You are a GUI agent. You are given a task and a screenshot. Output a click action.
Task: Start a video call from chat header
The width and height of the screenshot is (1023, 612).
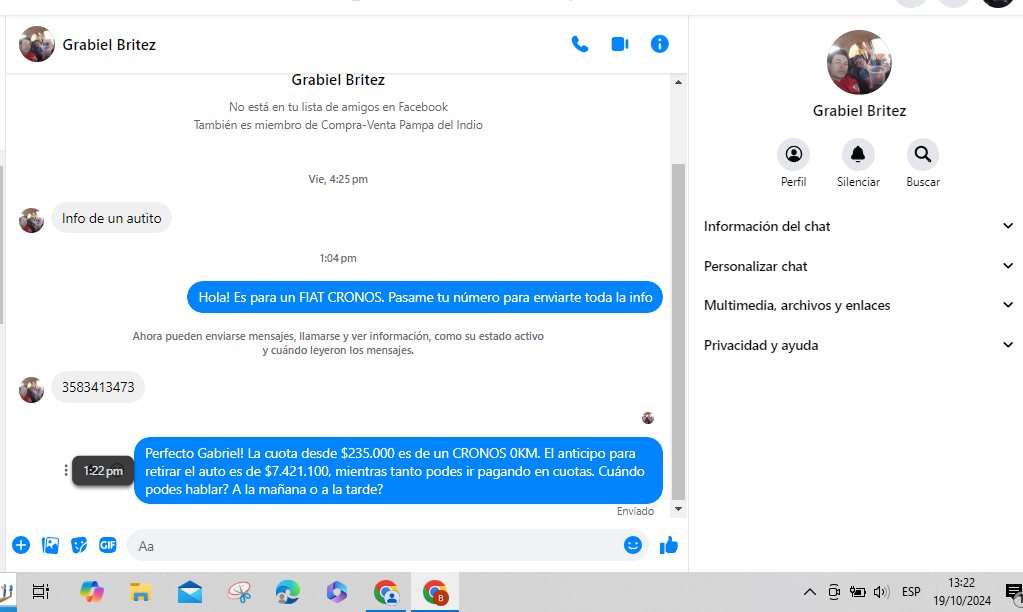click(620, 44)
